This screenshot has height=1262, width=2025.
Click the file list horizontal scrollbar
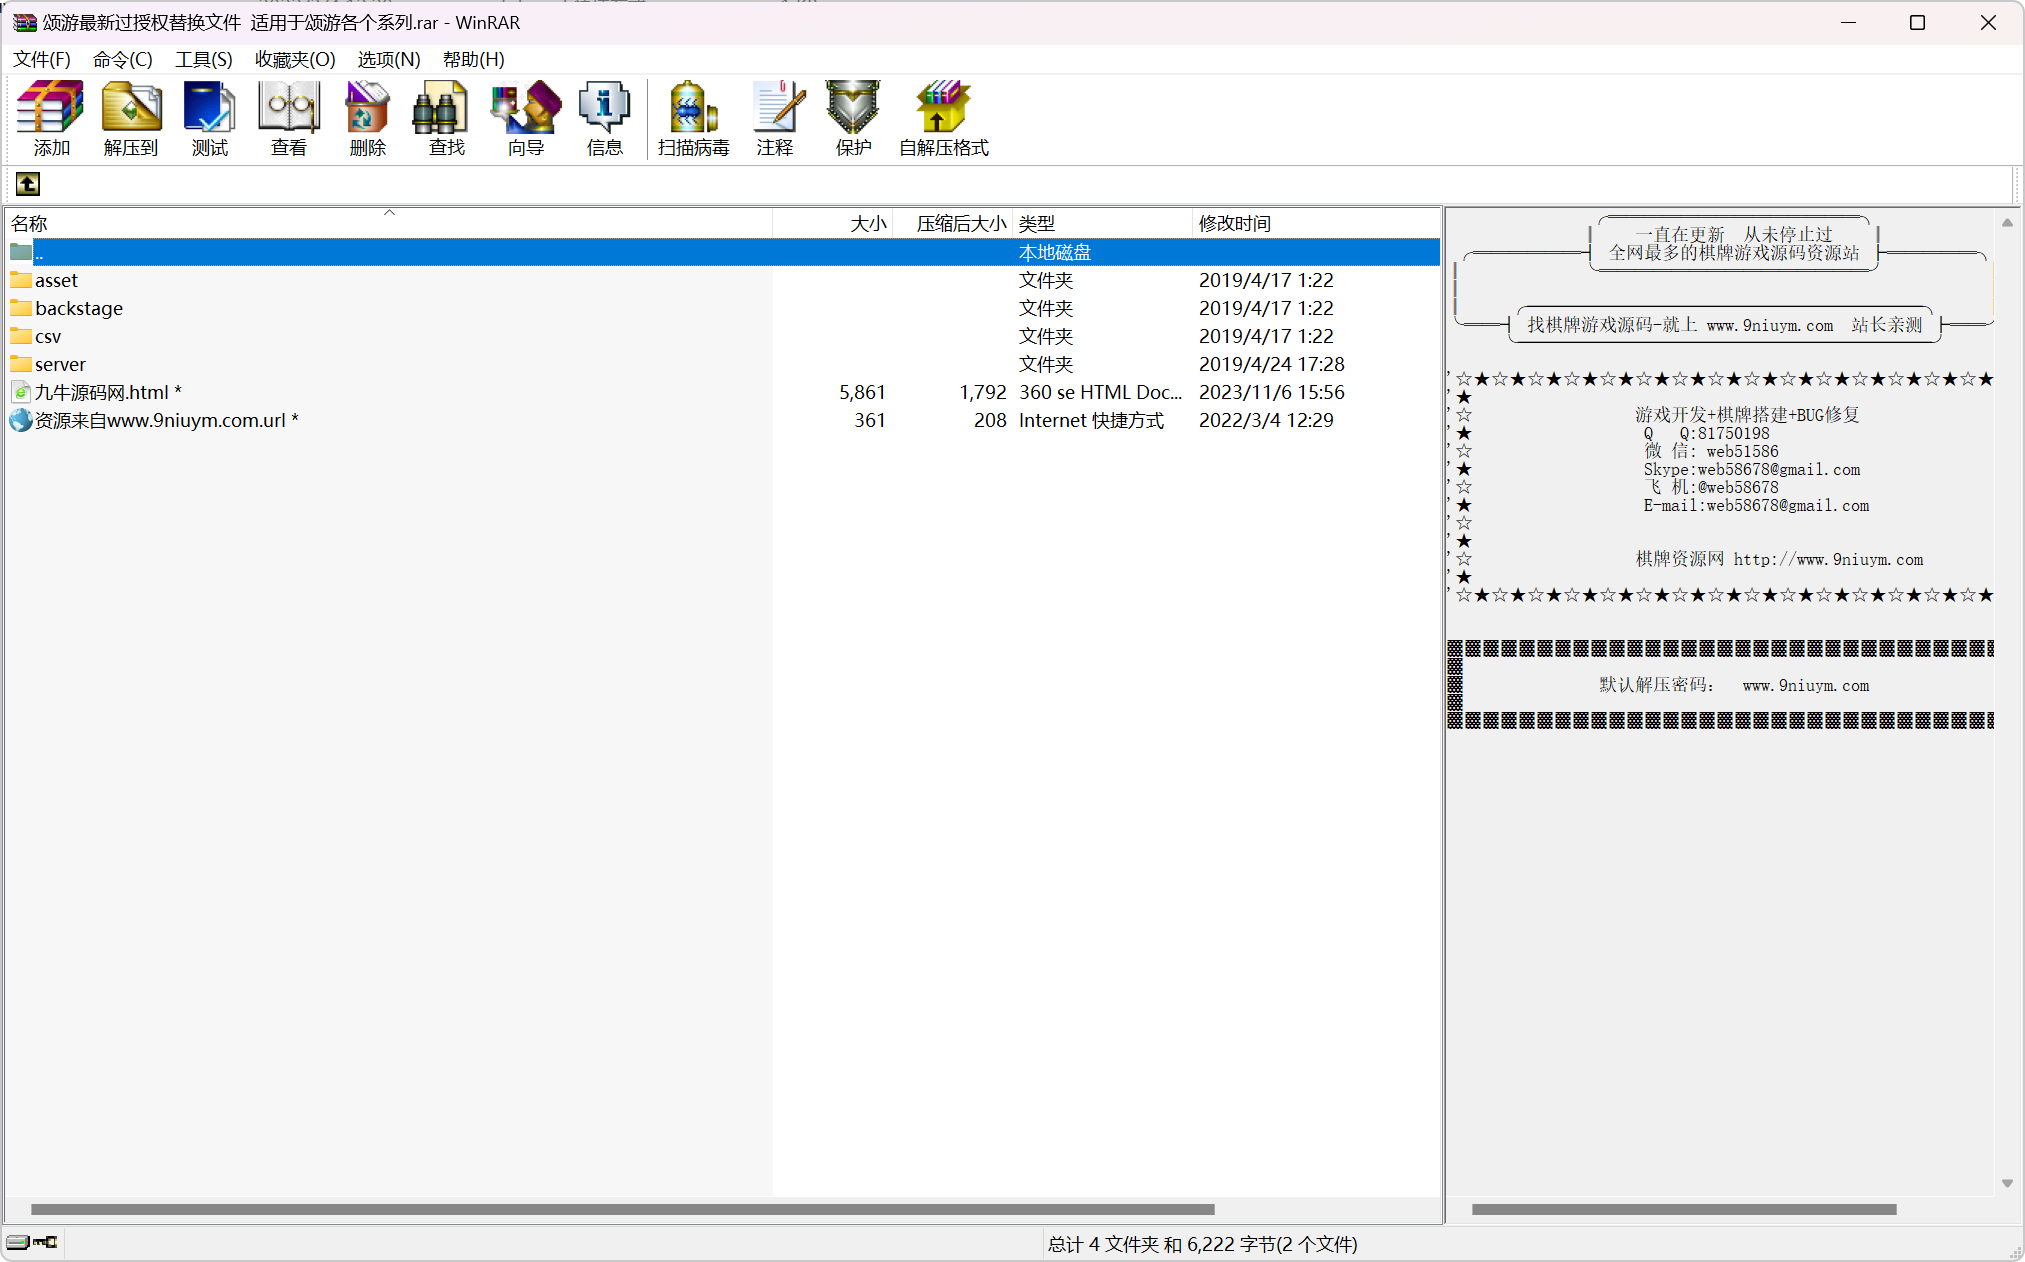(x=622, y=1209)
